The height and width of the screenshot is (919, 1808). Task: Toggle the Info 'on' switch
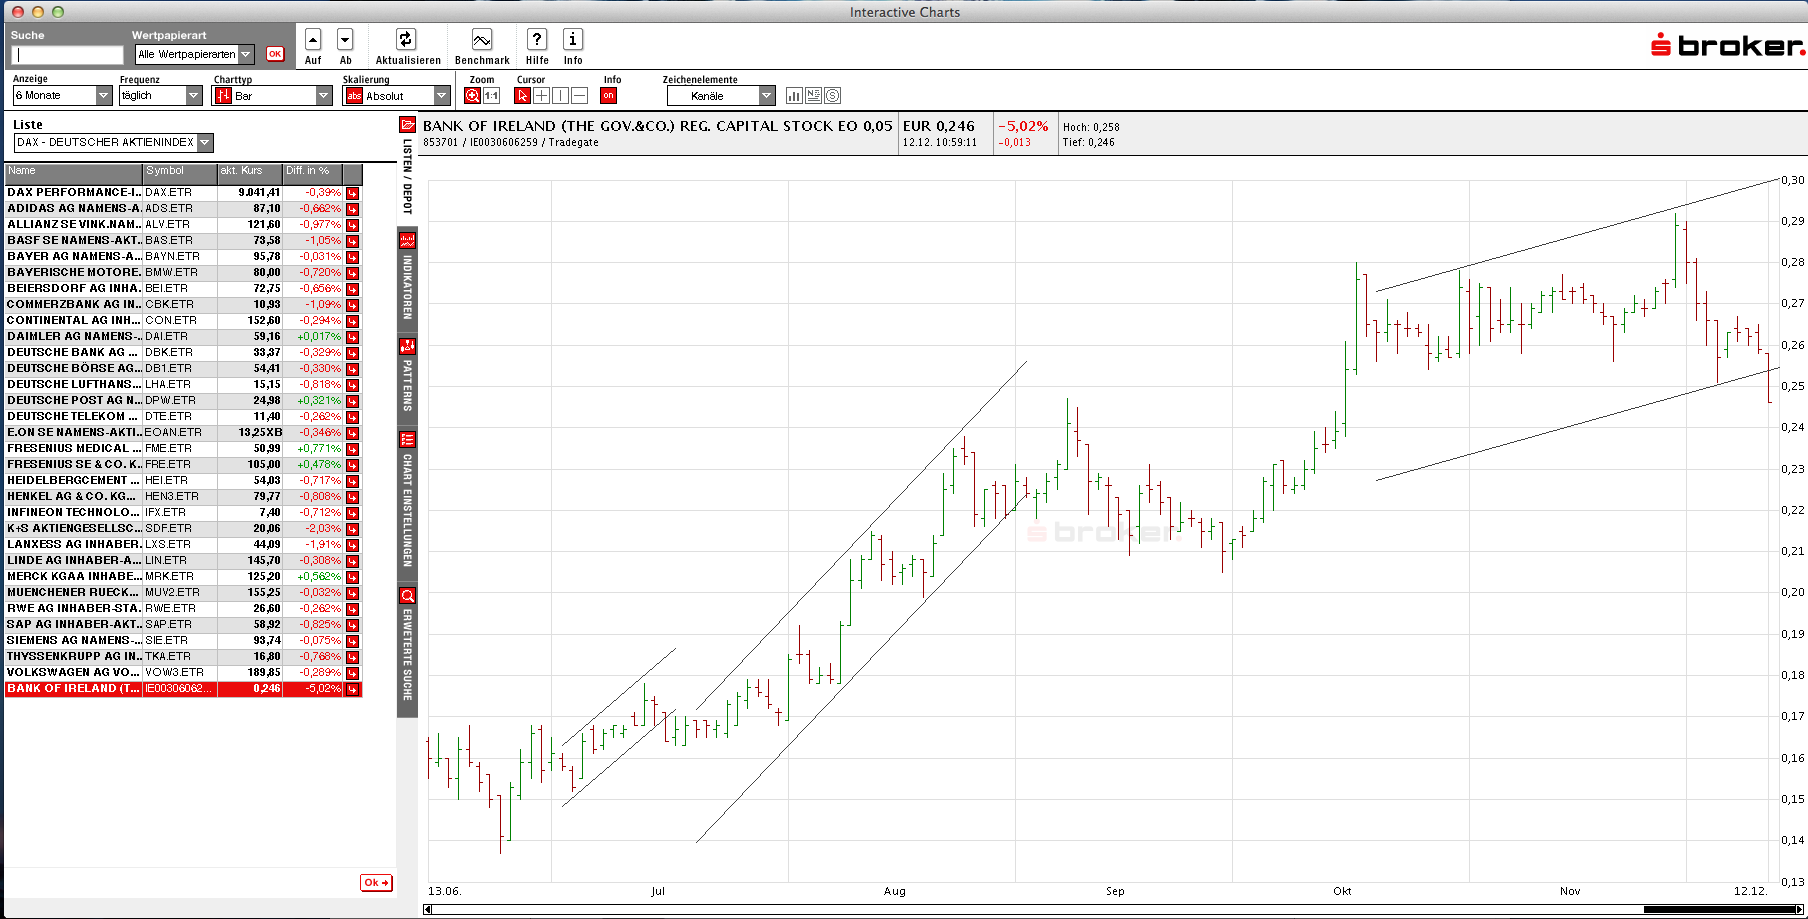coord(608,96)
